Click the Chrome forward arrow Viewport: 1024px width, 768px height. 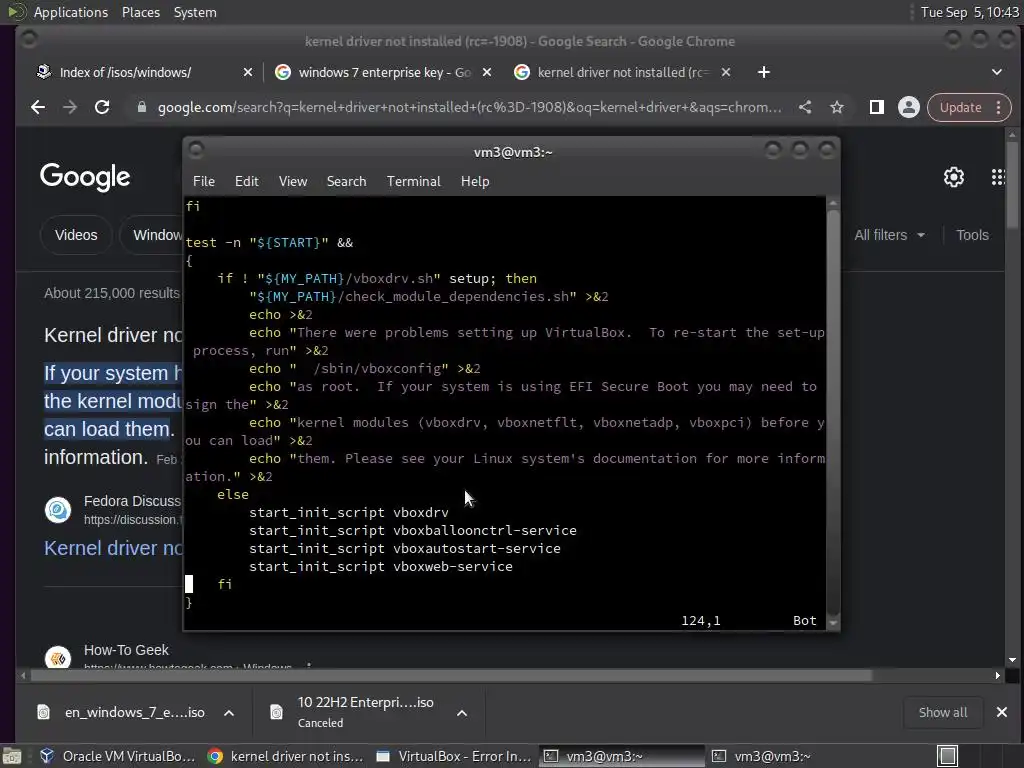point(70,107)
